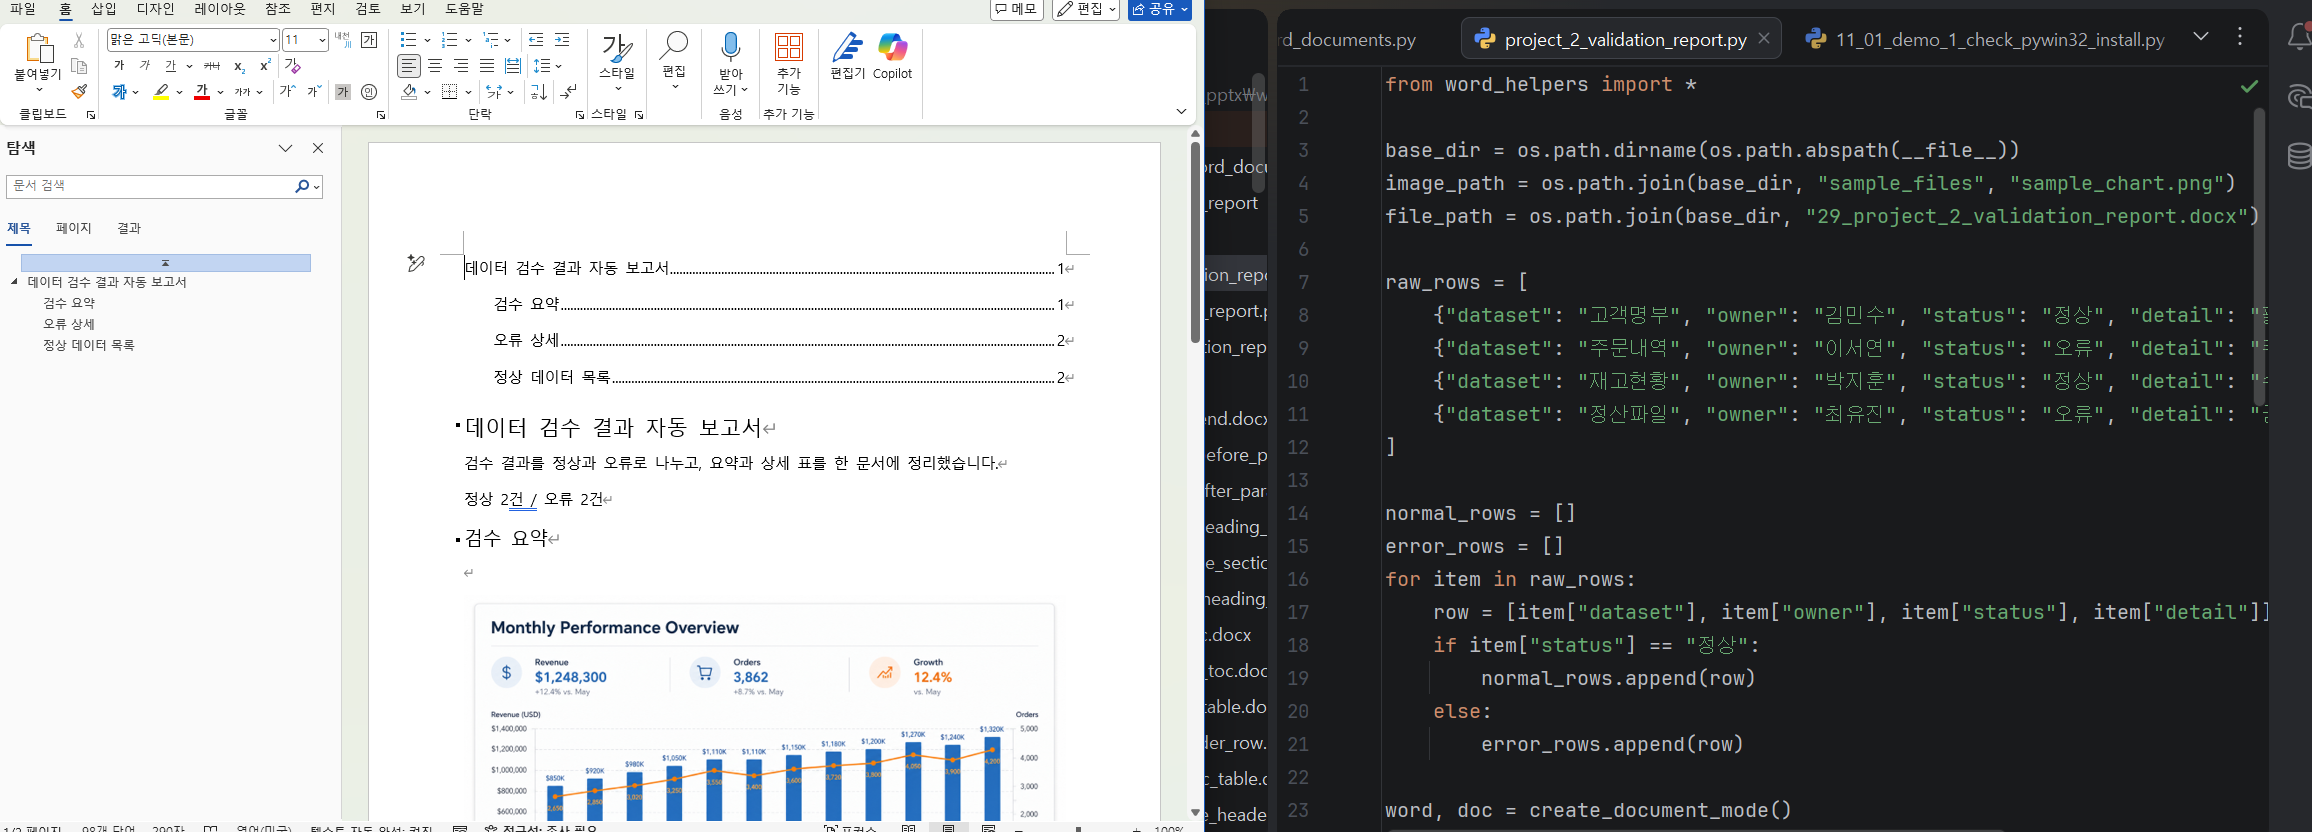
Task: Open the 참조 ribbon tab
Action: pyautogui.click(x=278, y=9)
